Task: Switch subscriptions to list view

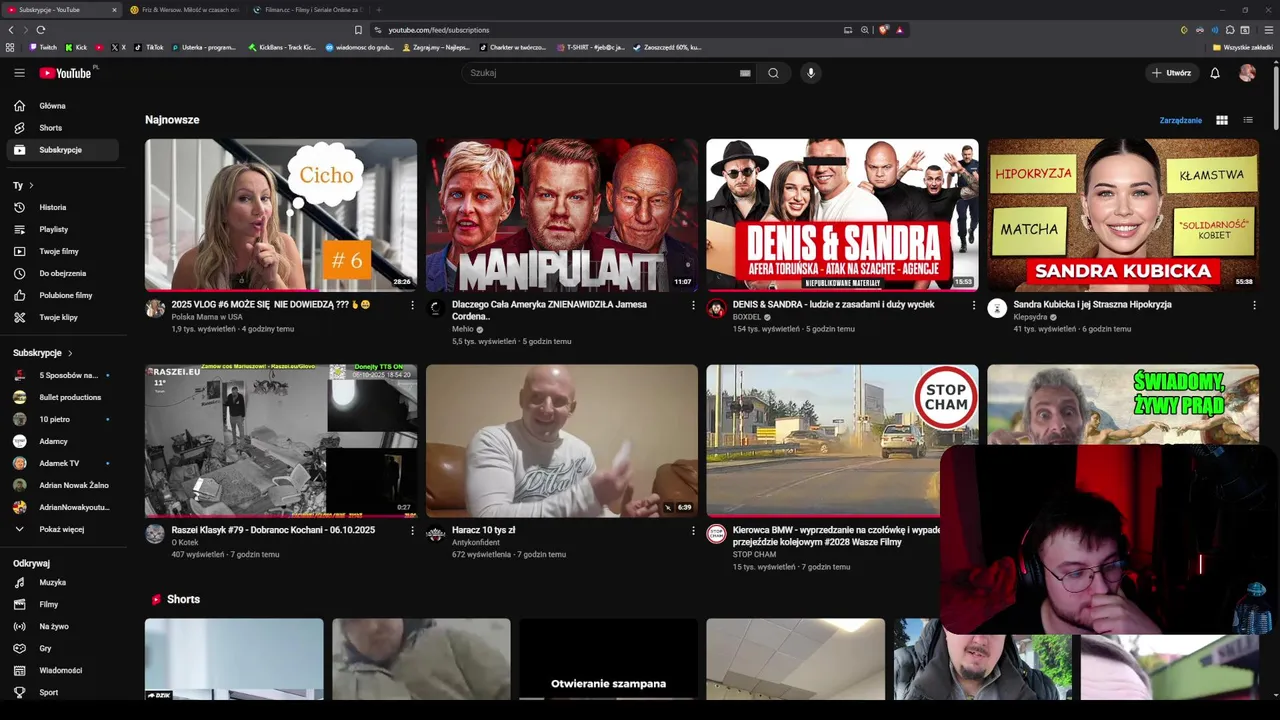Action: tap(1248, 120)
